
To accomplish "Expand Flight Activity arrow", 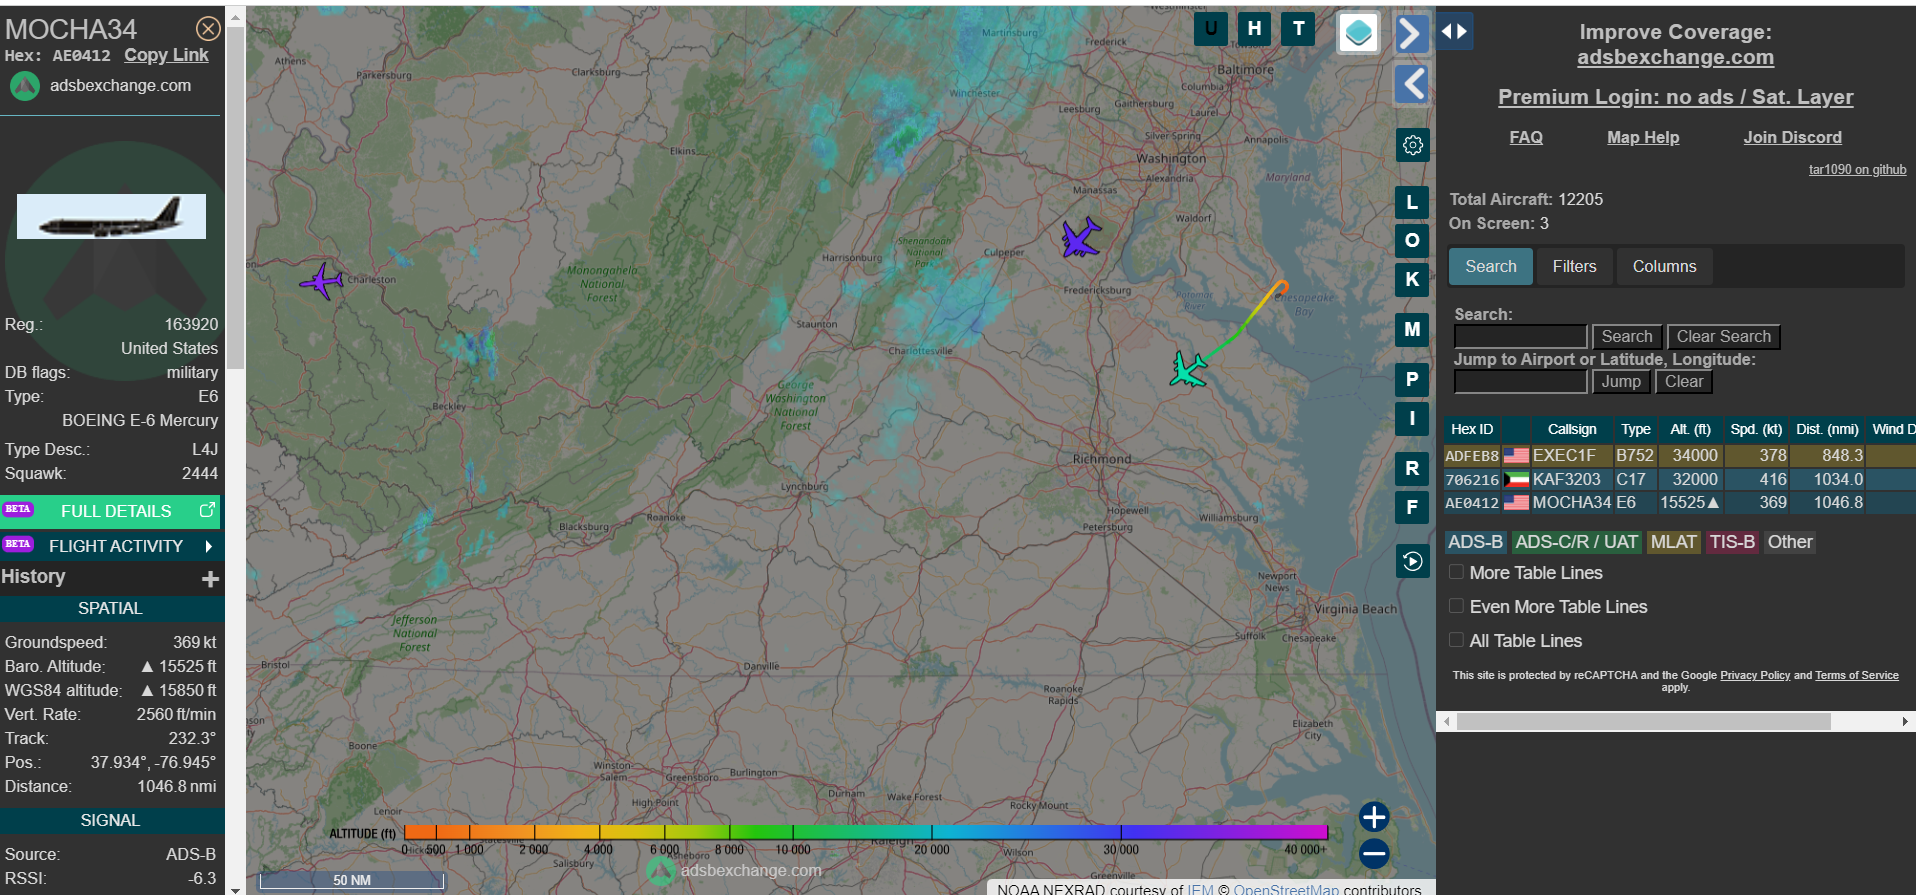I will click(x=208, y=546).
